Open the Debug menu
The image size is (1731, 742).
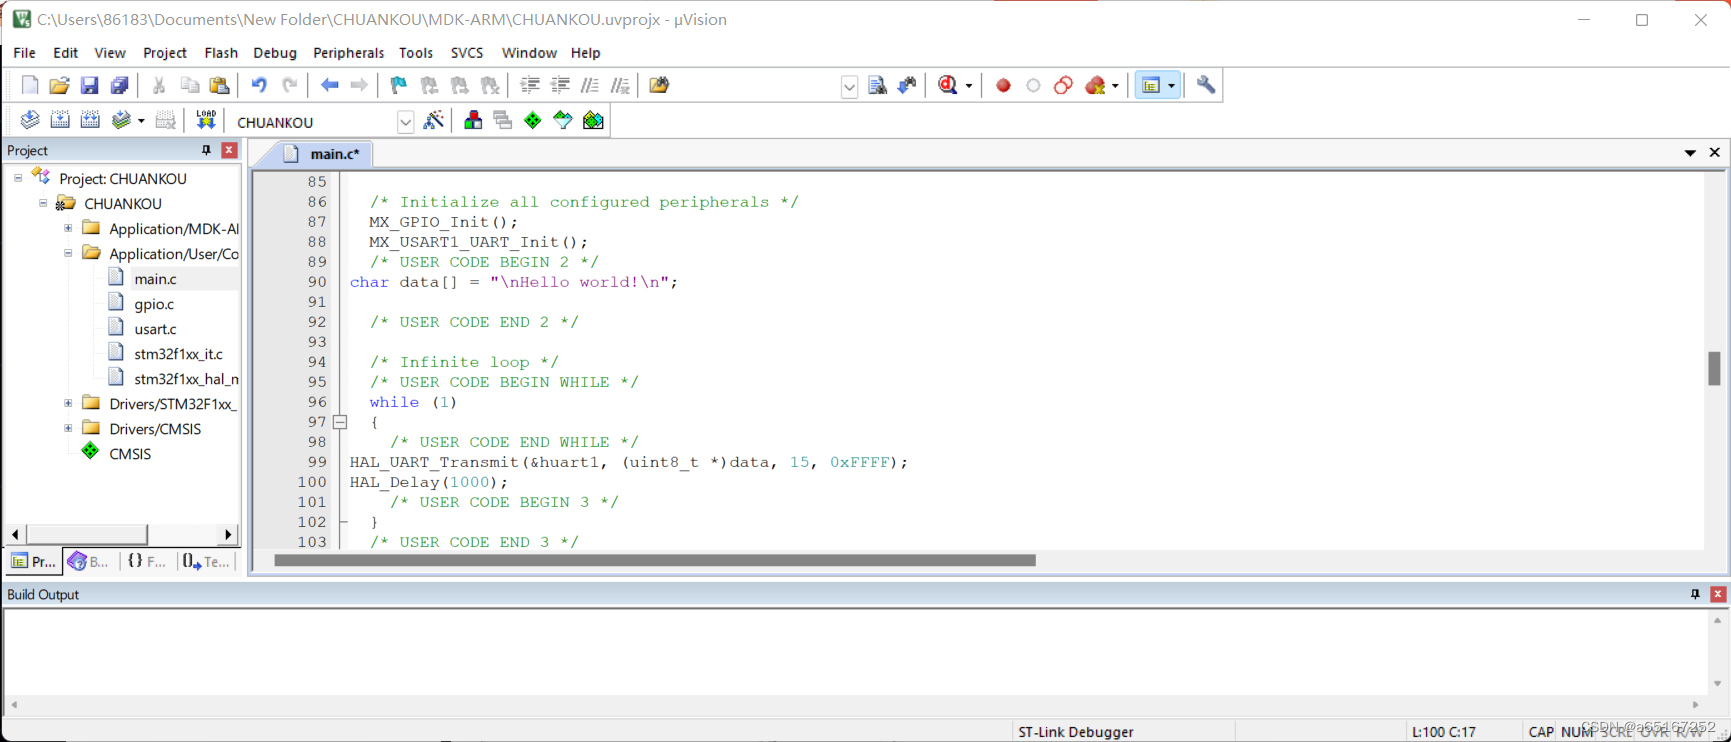[275, 53]
